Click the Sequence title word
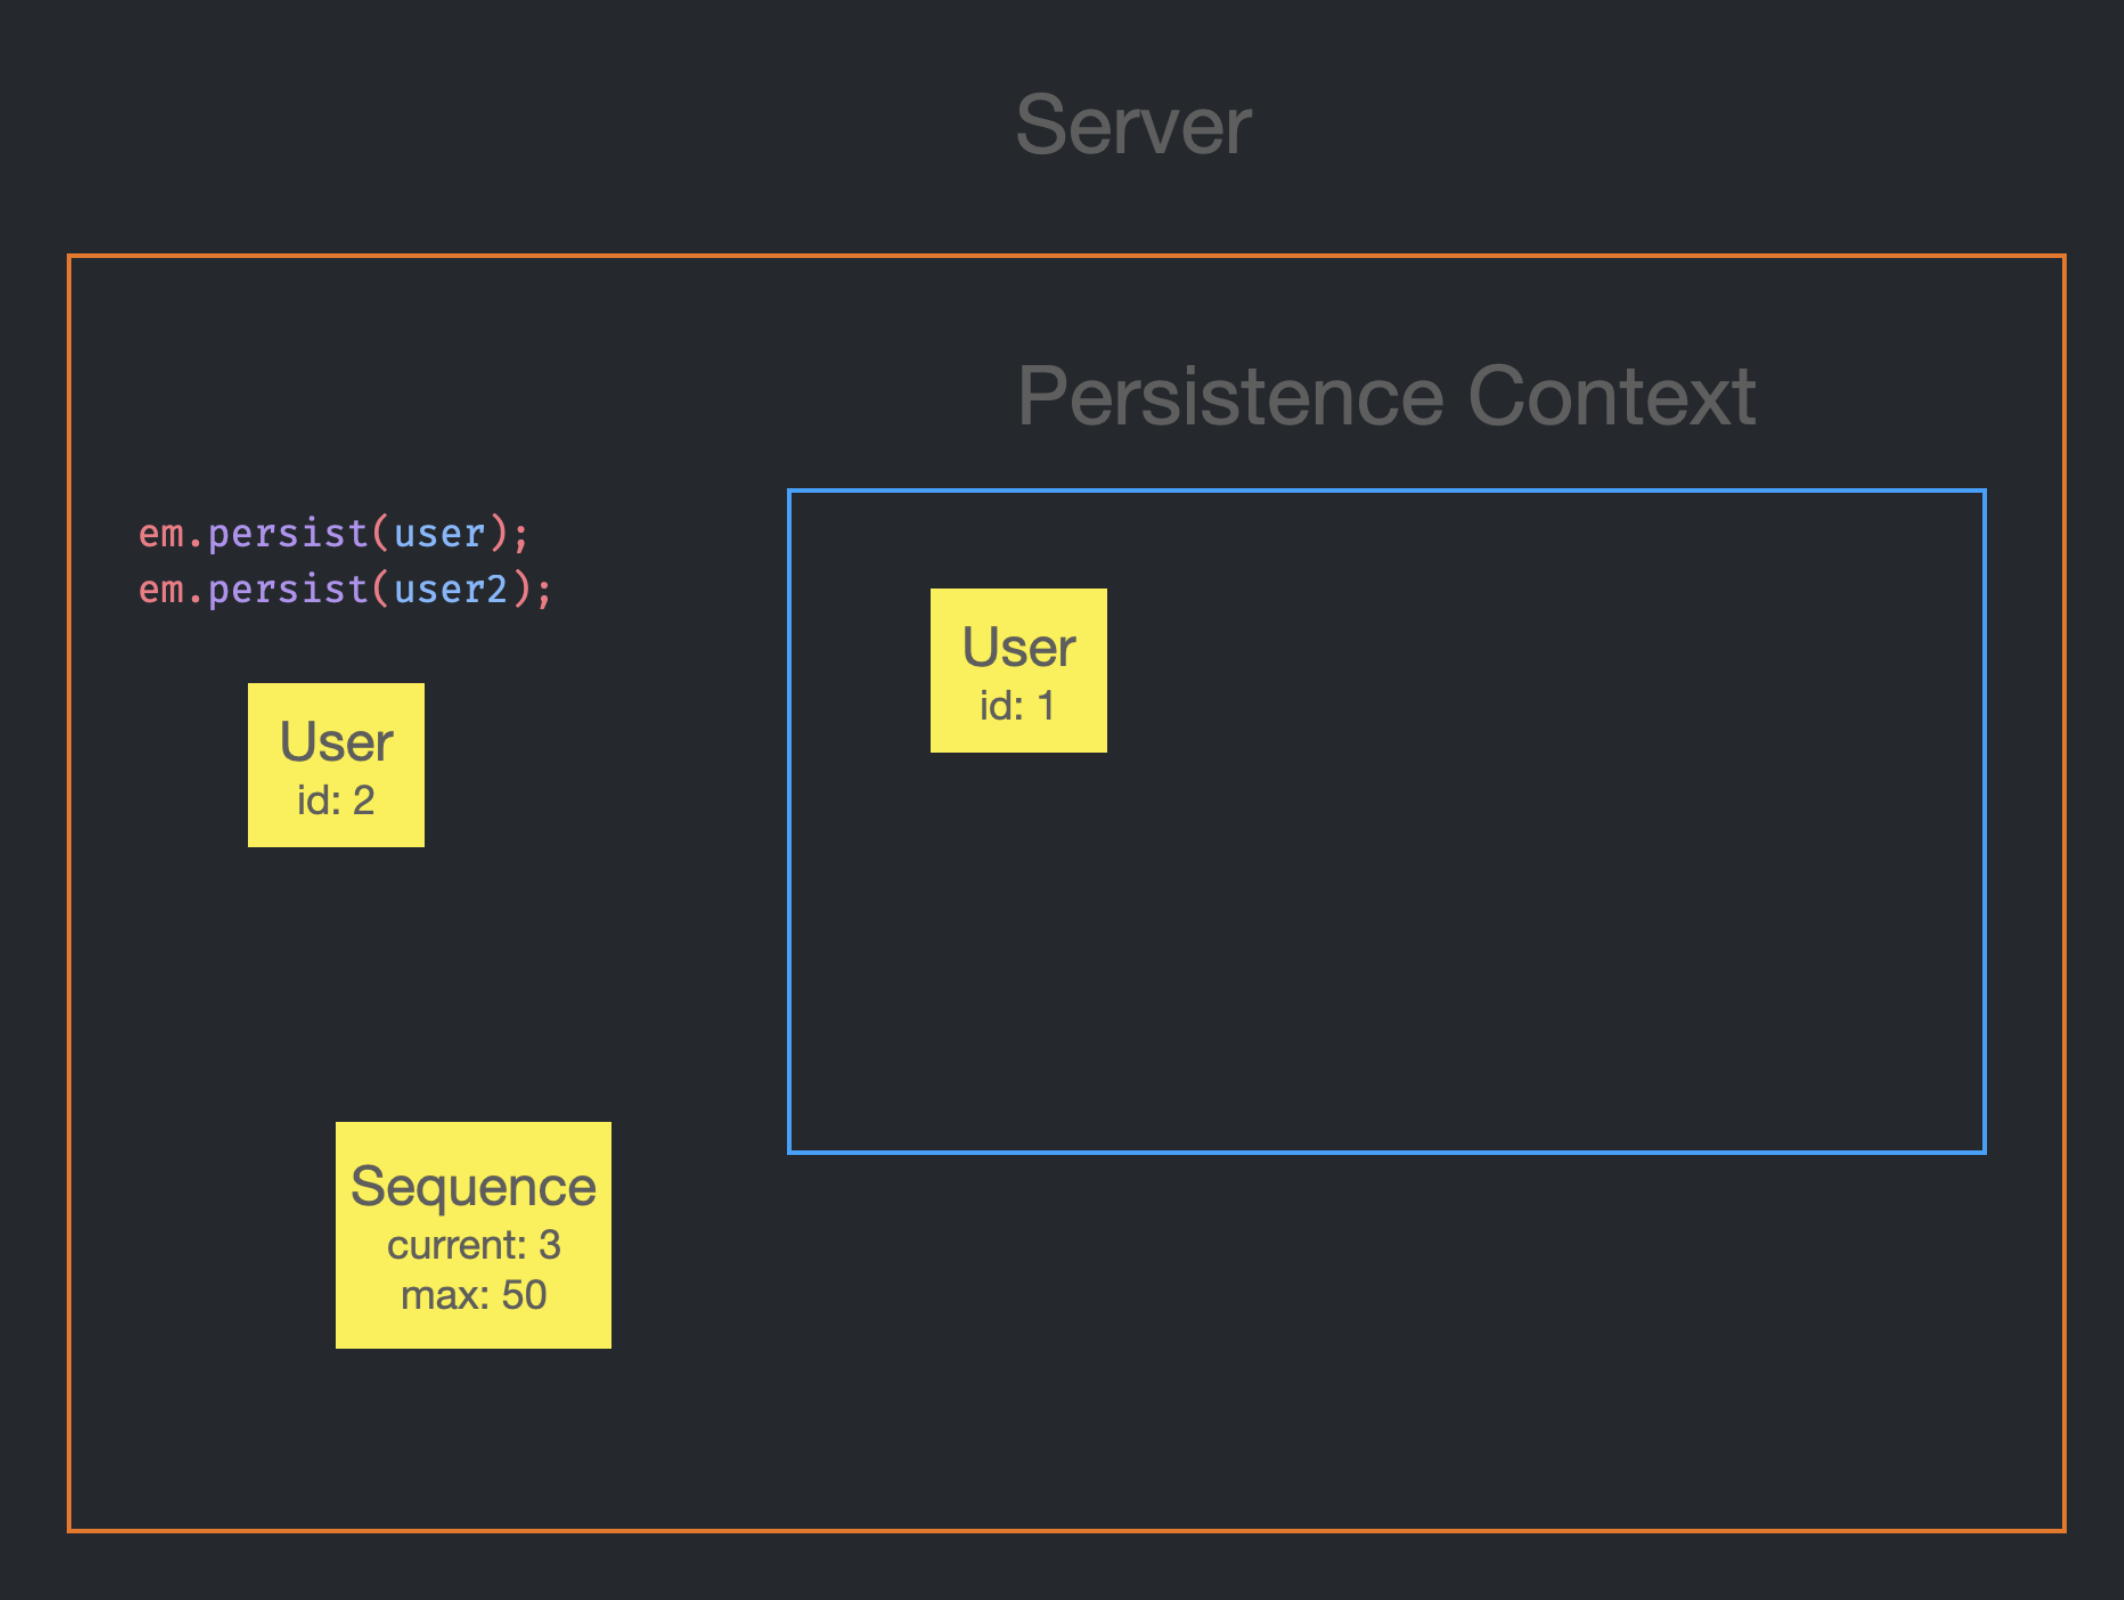Screen dimensions: 2124x1600 (473, 1187)
